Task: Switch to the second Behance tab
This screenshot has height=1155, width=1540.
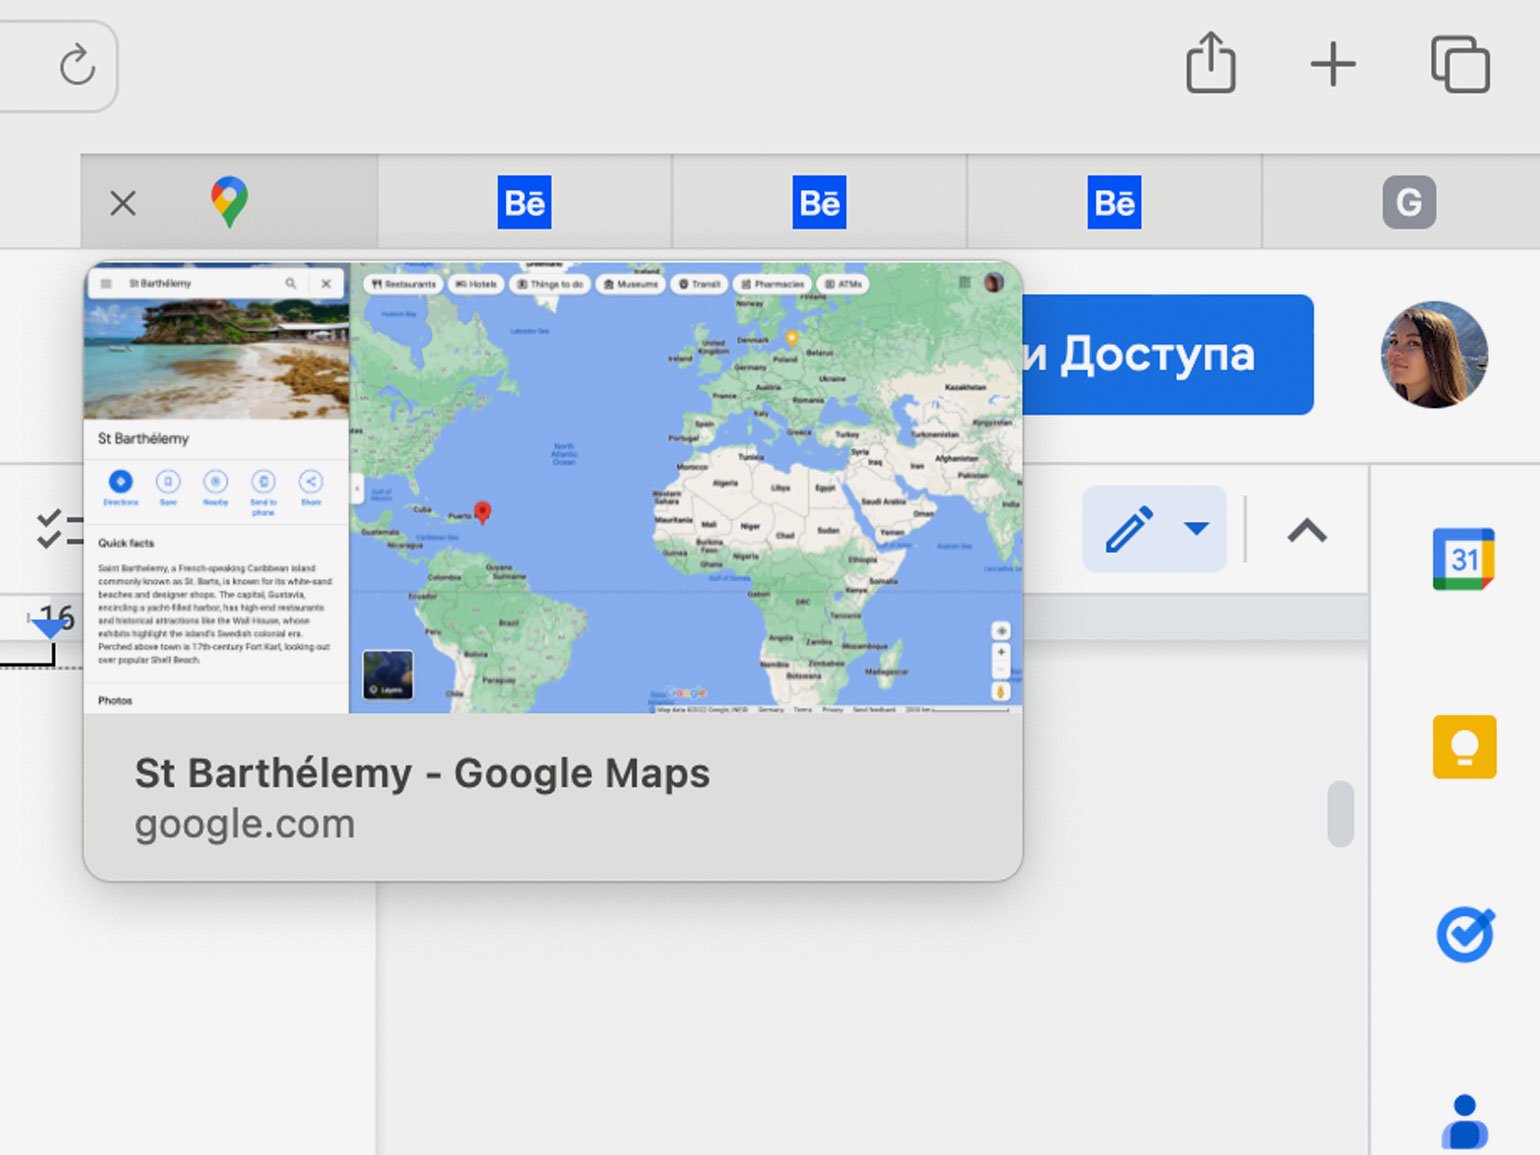Action: click(x=820, y=202)
